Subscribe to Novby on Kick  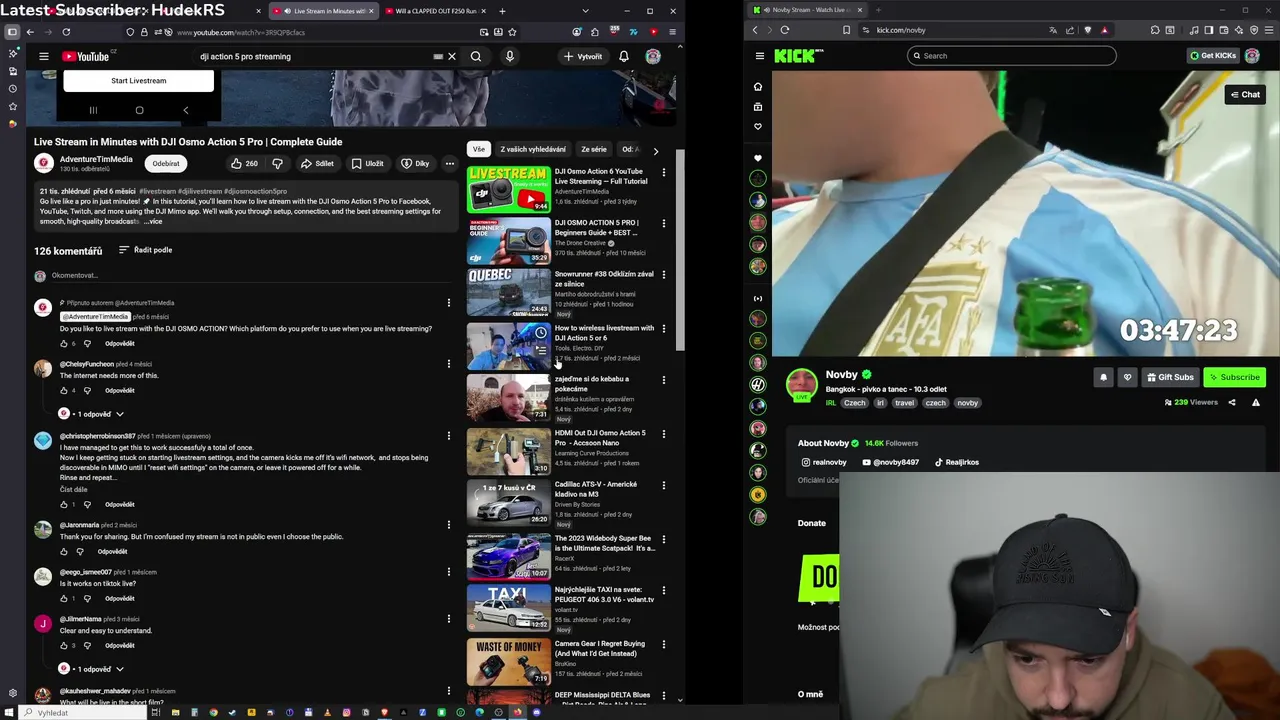[x=1234, y=377]
